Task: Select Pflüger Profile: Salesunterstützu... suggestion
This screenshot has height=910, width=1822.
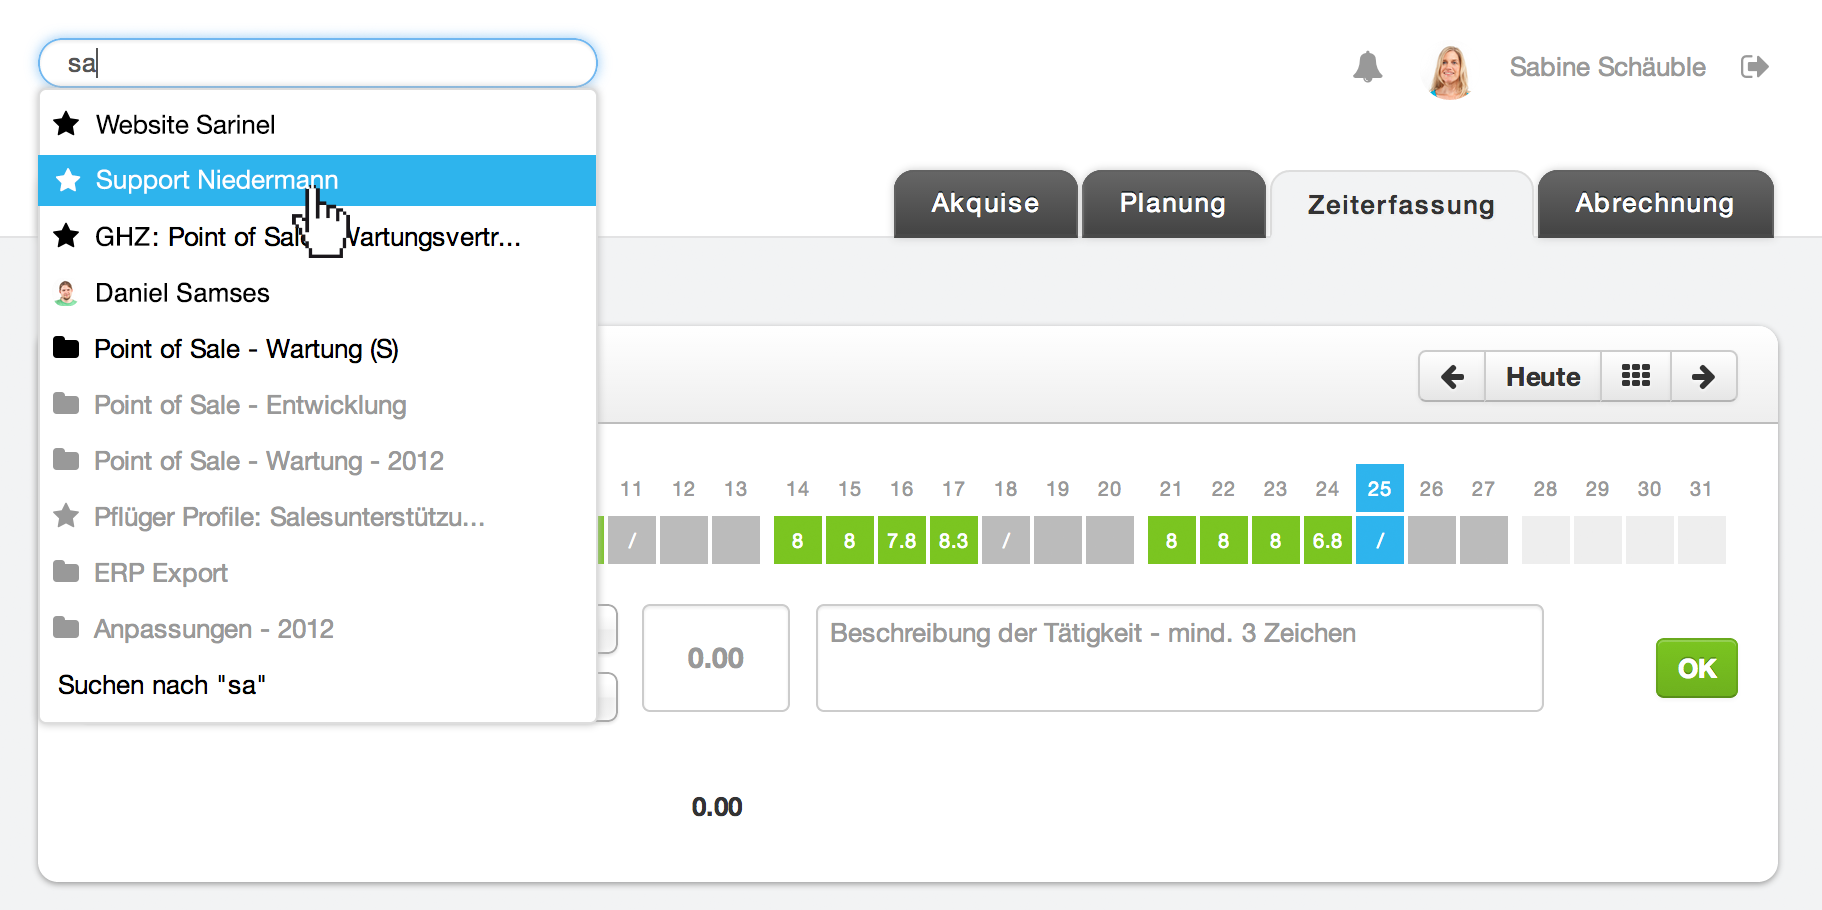Action: (317, 517)
